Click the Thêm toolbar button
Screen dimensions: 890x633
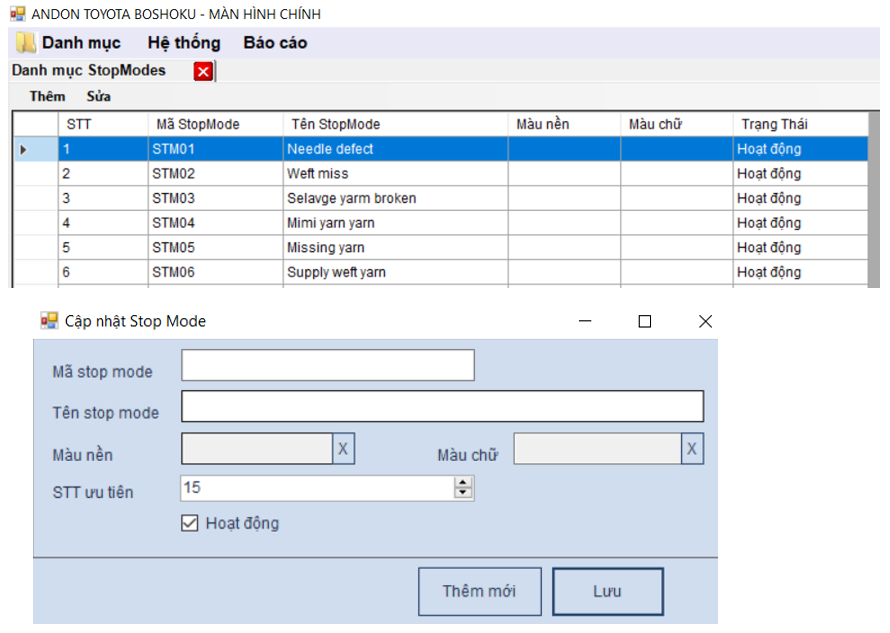pyautogui.click(x=47, y=97)
